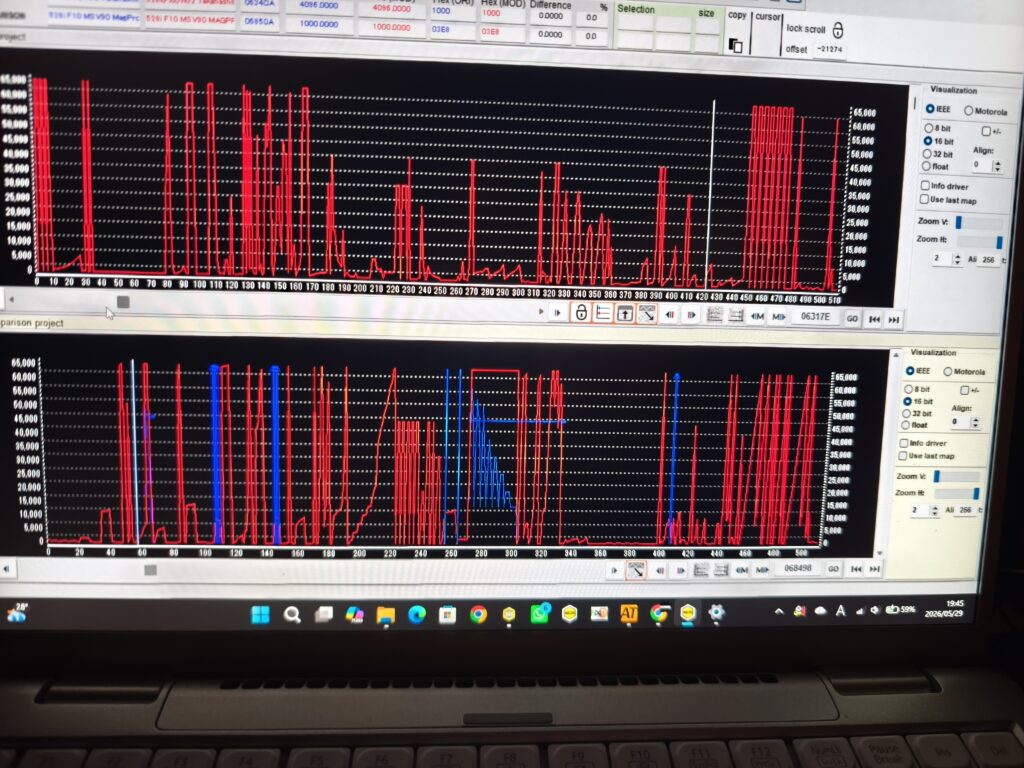Click red previous difference arrow in bottom toolbar
Viewport: 1024px width, 768px height.
[x=660, y=571]
